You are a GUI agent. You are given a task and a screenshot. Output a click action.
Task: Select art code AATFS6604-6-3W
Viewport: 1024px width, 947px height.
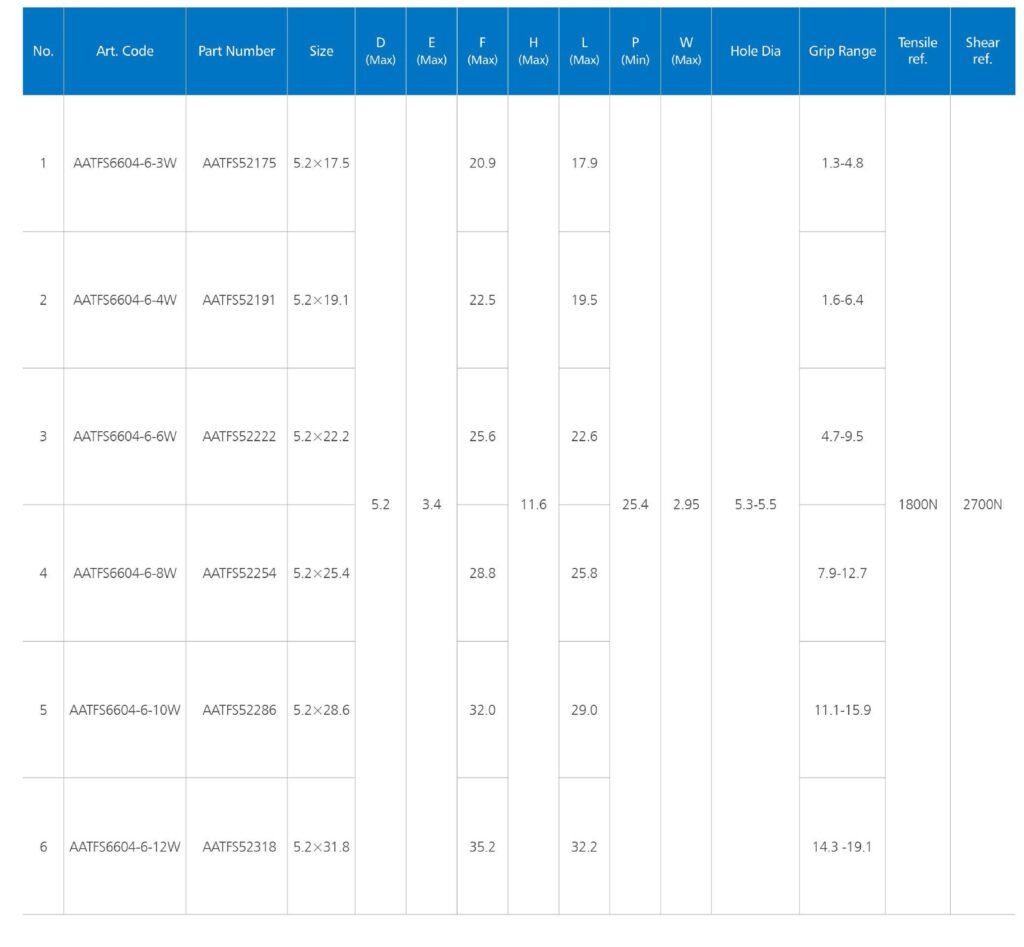coord(124,163)
